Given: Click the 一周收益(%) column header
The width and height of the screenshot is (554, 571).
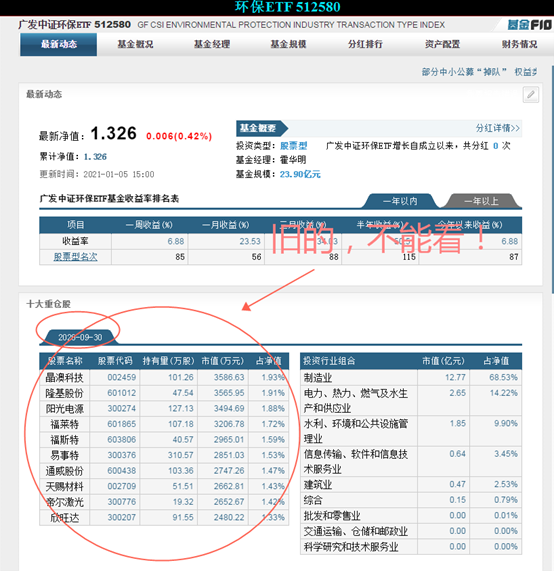Looking at the screenshot, I should click(x=149, y=225).
